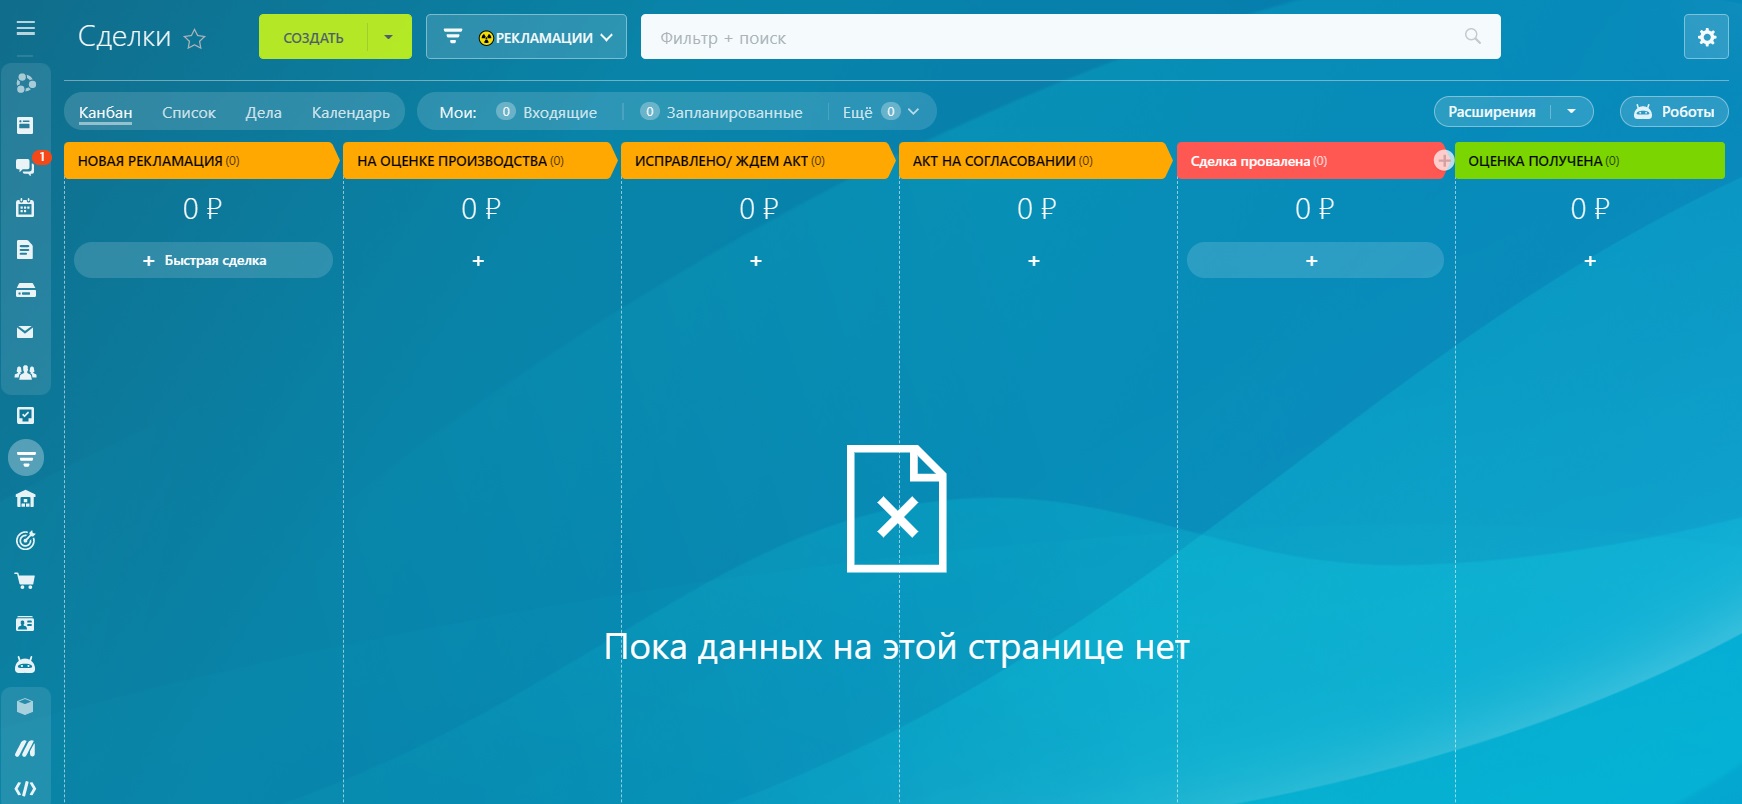1742x804 pixels.
Task: Click the settings gear icon
Action: [1706, 37]
